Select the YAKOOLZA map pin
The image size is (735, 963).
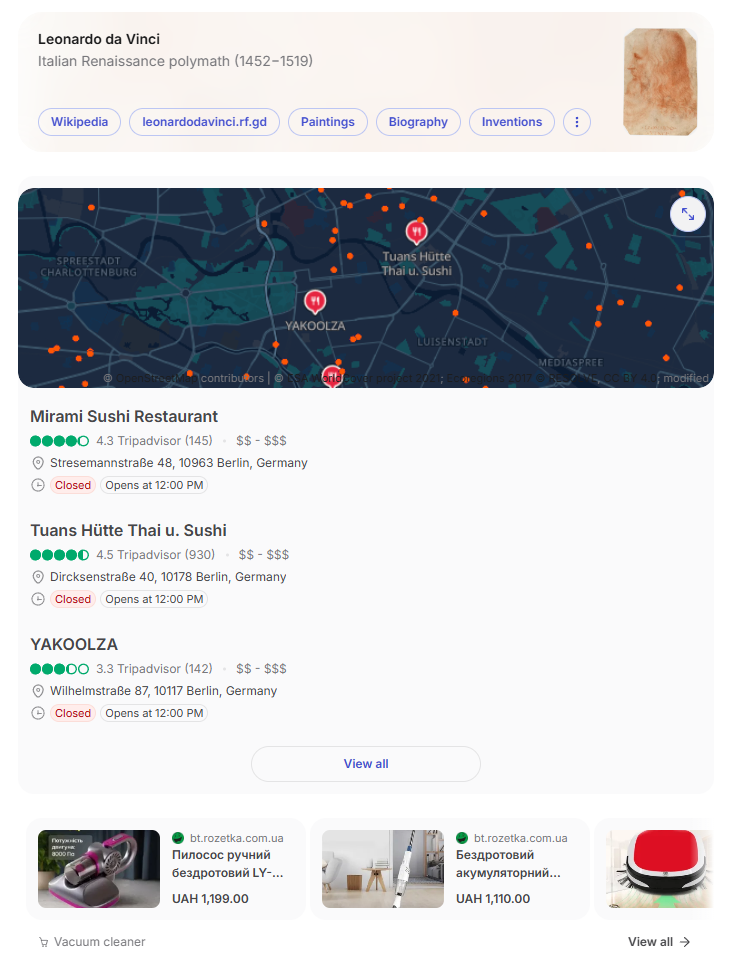[315, 302]
